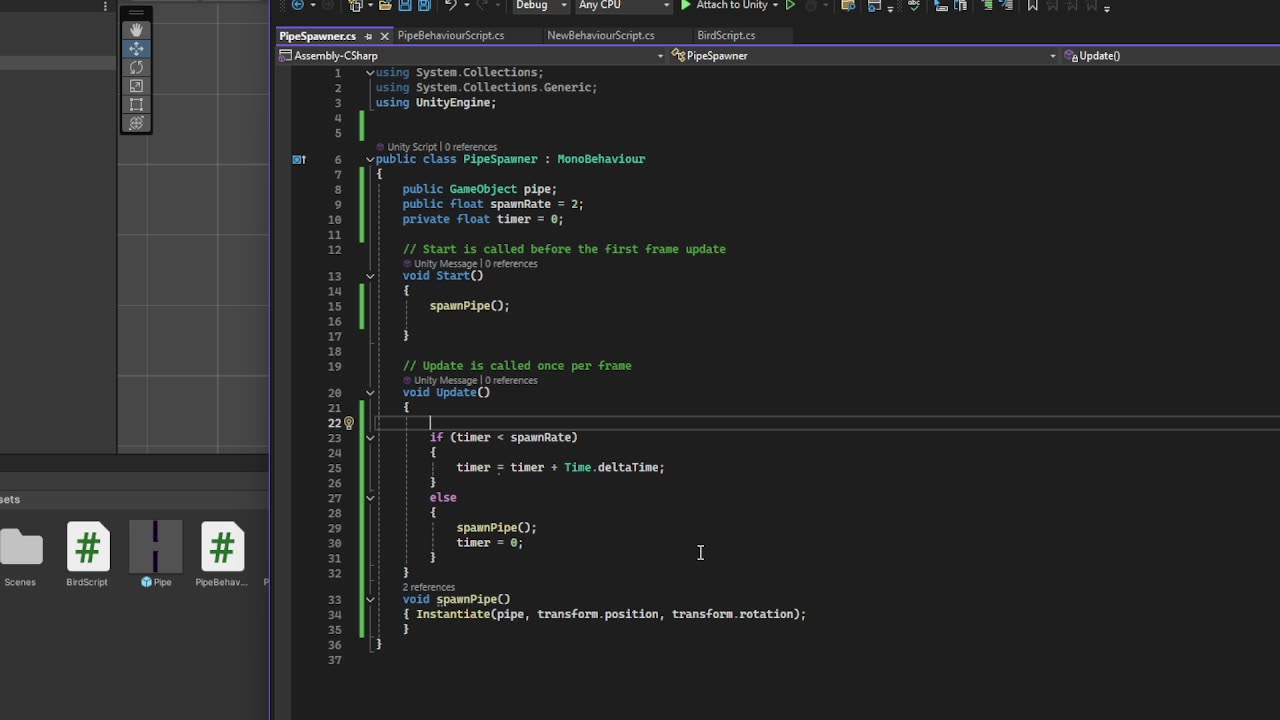This screenshot has height=720, width=1280.
Task: Select the Hand tool in Unity
Action: pyautogui.click(x=136, y=30)
